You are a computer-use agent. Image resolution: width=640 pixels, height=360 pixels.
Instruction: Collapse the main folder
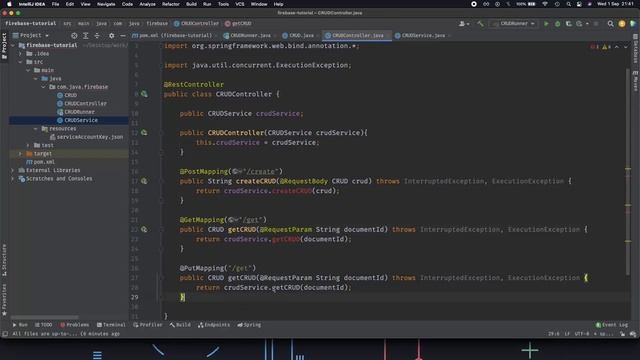click(28, 70)
